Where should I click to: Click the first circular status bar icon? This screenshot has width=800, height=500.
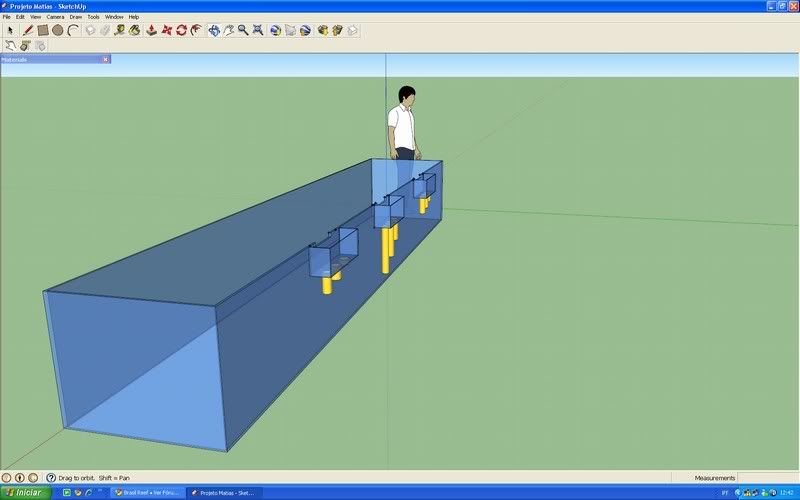[7, 478]
